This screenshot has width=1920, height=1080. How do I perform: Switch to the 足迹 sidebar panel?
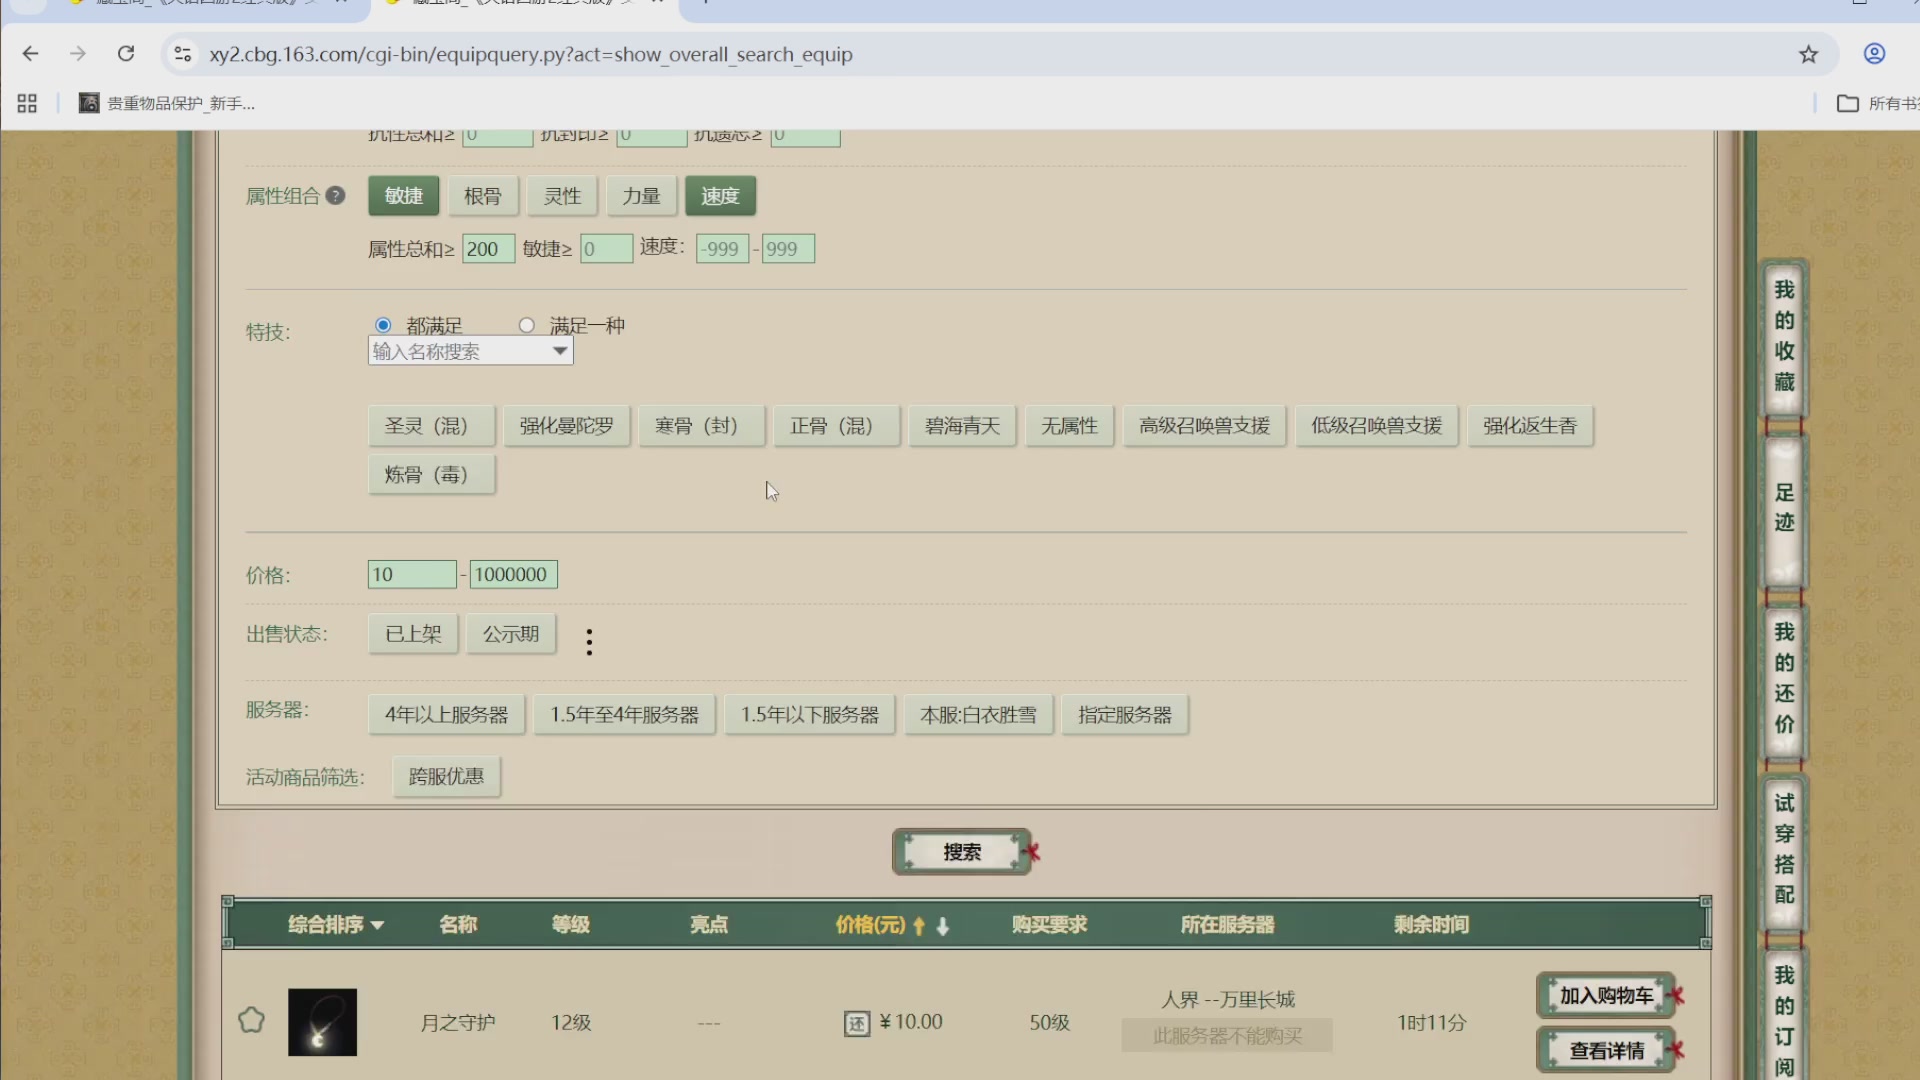1783,508
